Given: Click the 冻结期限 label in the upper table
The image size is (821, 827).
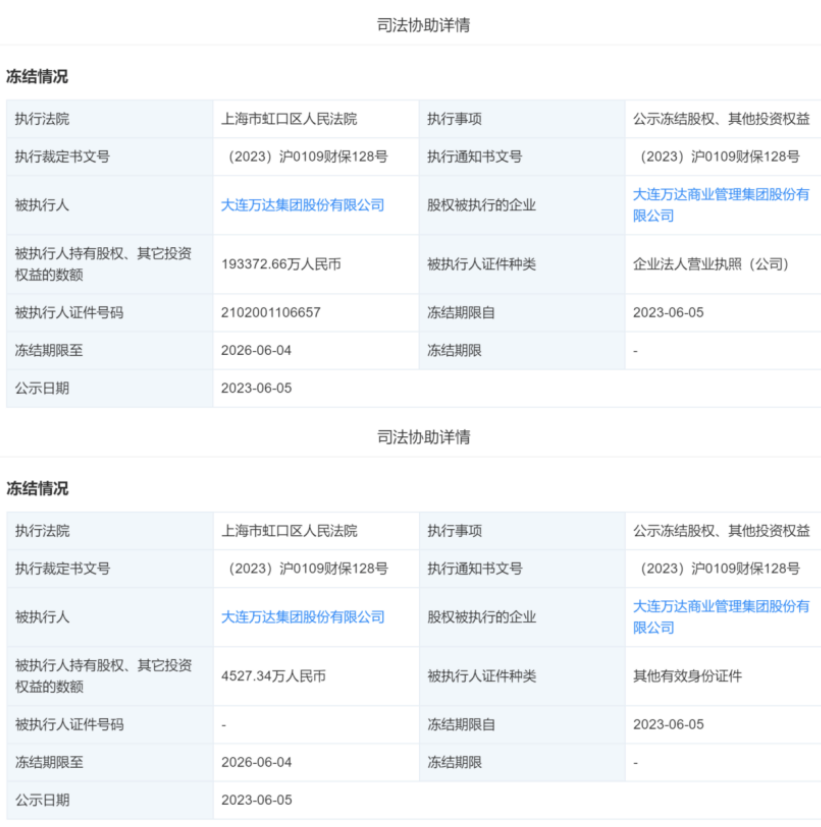Looking at the screenshot, I should point(454,351).
